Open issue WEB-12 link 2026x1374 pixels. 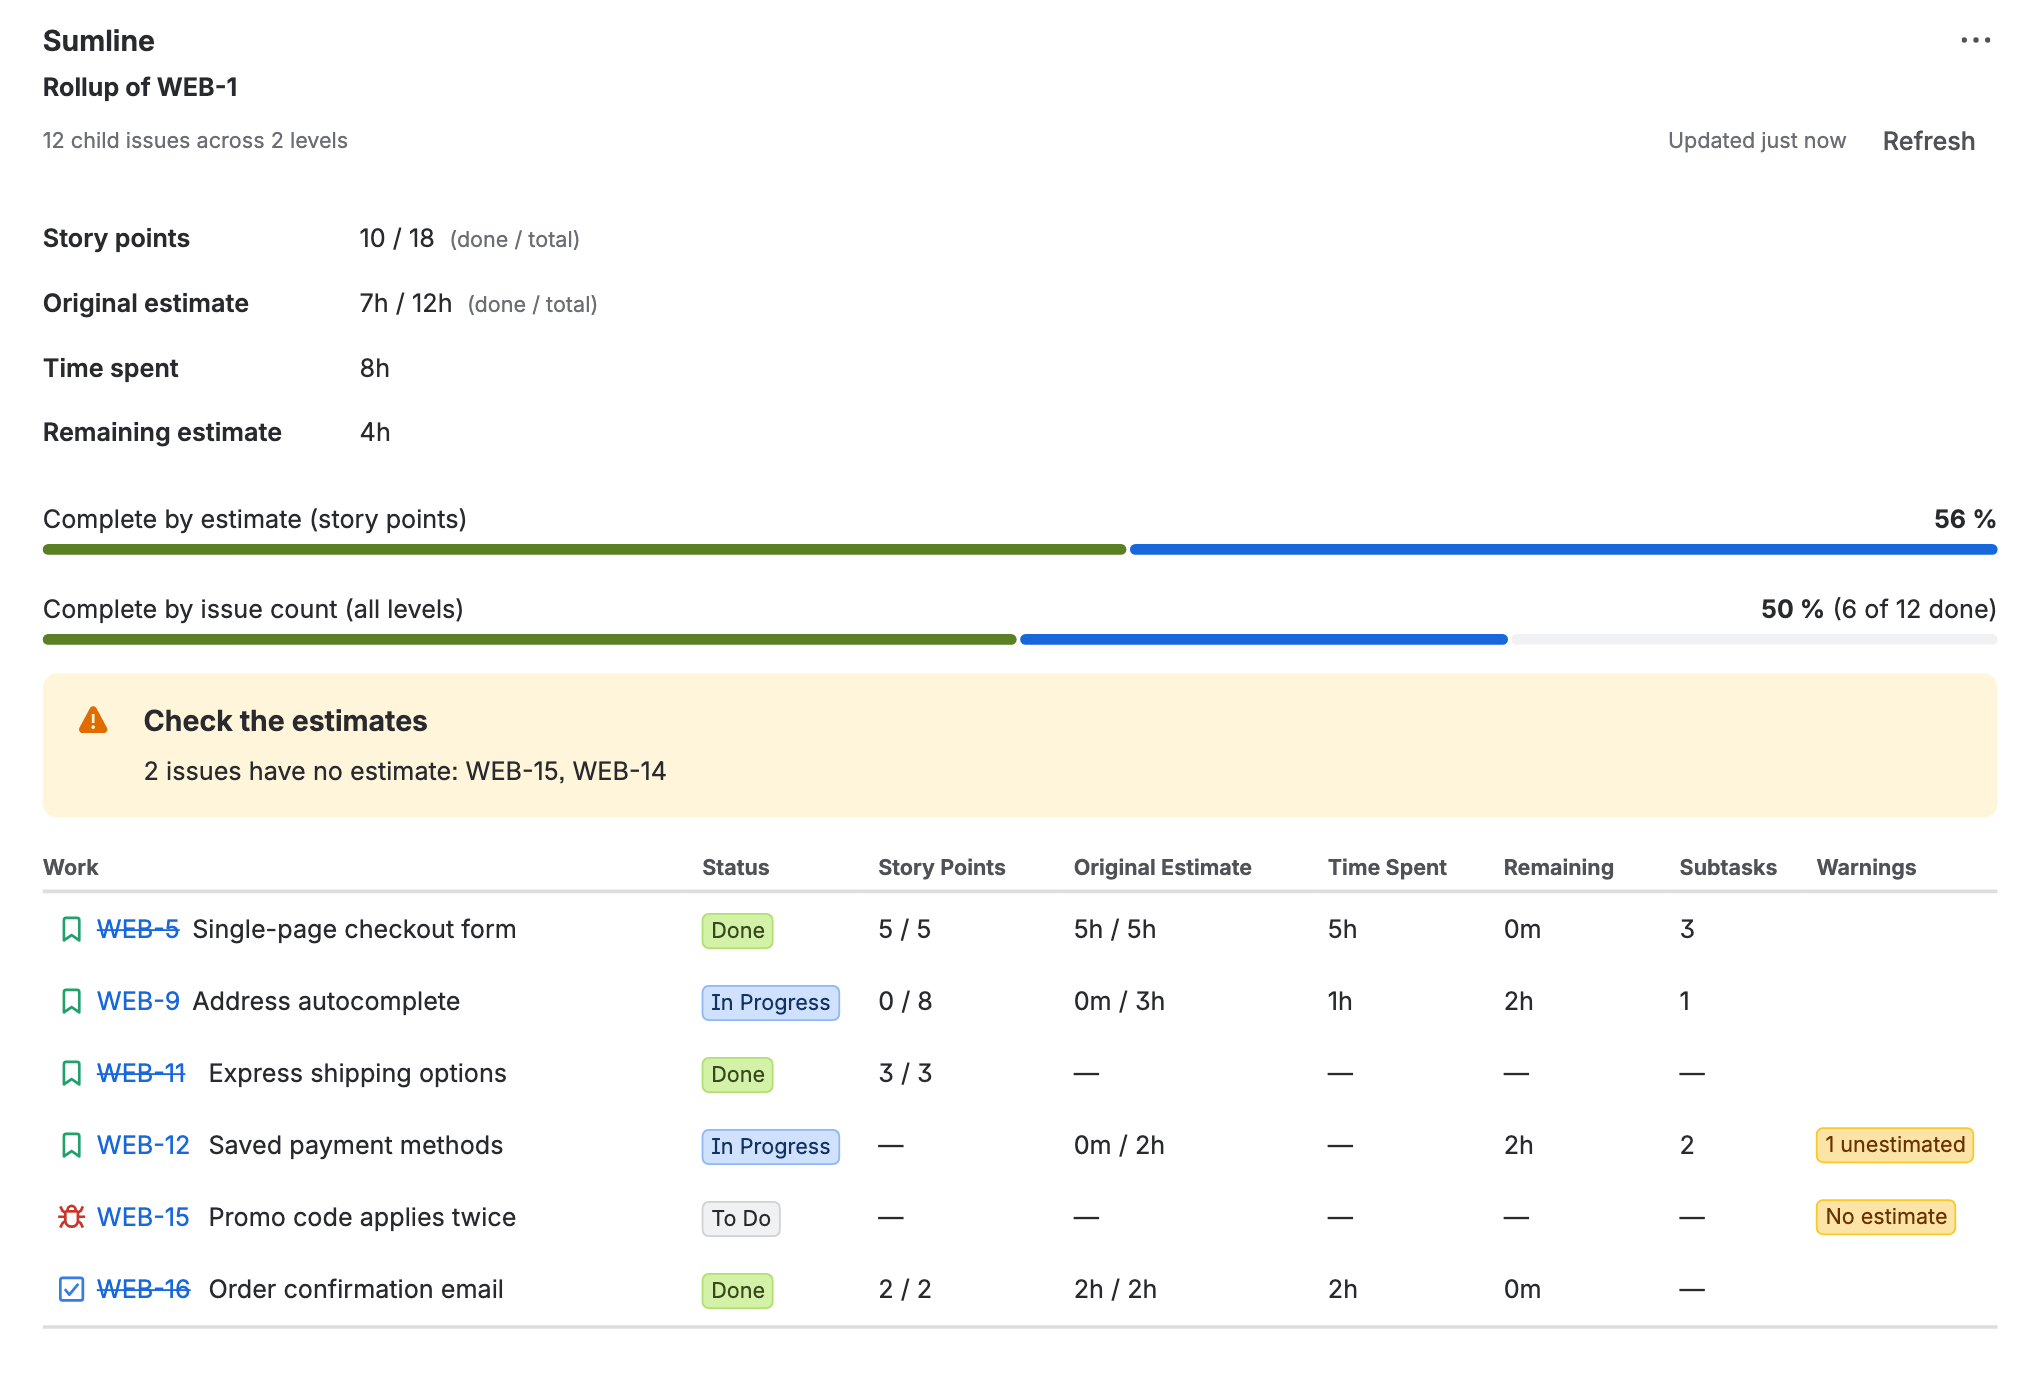pyautogui.click(x=143, y=1145)
